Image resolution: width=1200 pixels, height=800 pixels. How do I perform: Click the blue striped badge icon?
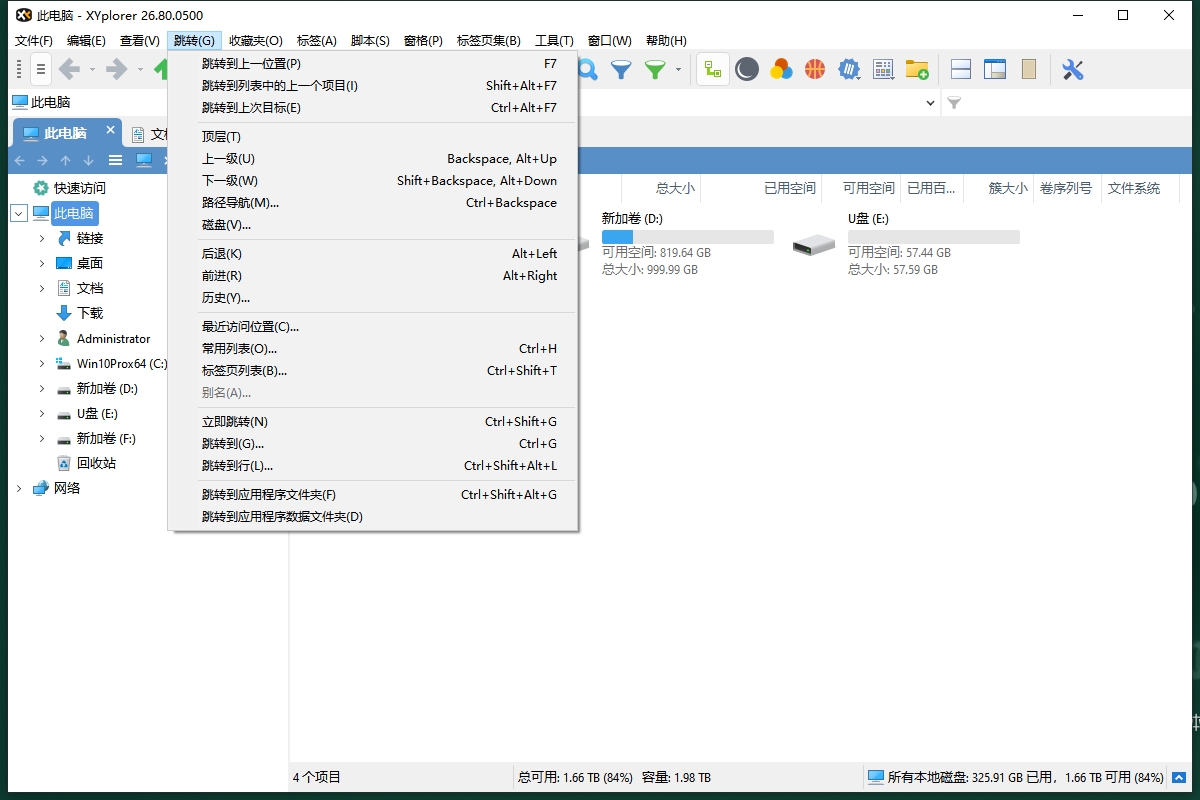coord(849,69)
